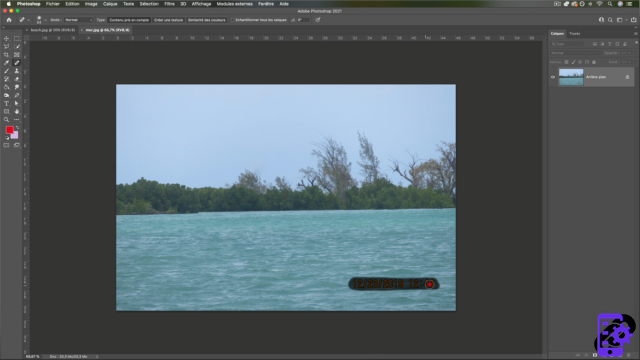This screenshot has width=640, height=360.
Task: Filter layers by type layers
Action: 609,44
